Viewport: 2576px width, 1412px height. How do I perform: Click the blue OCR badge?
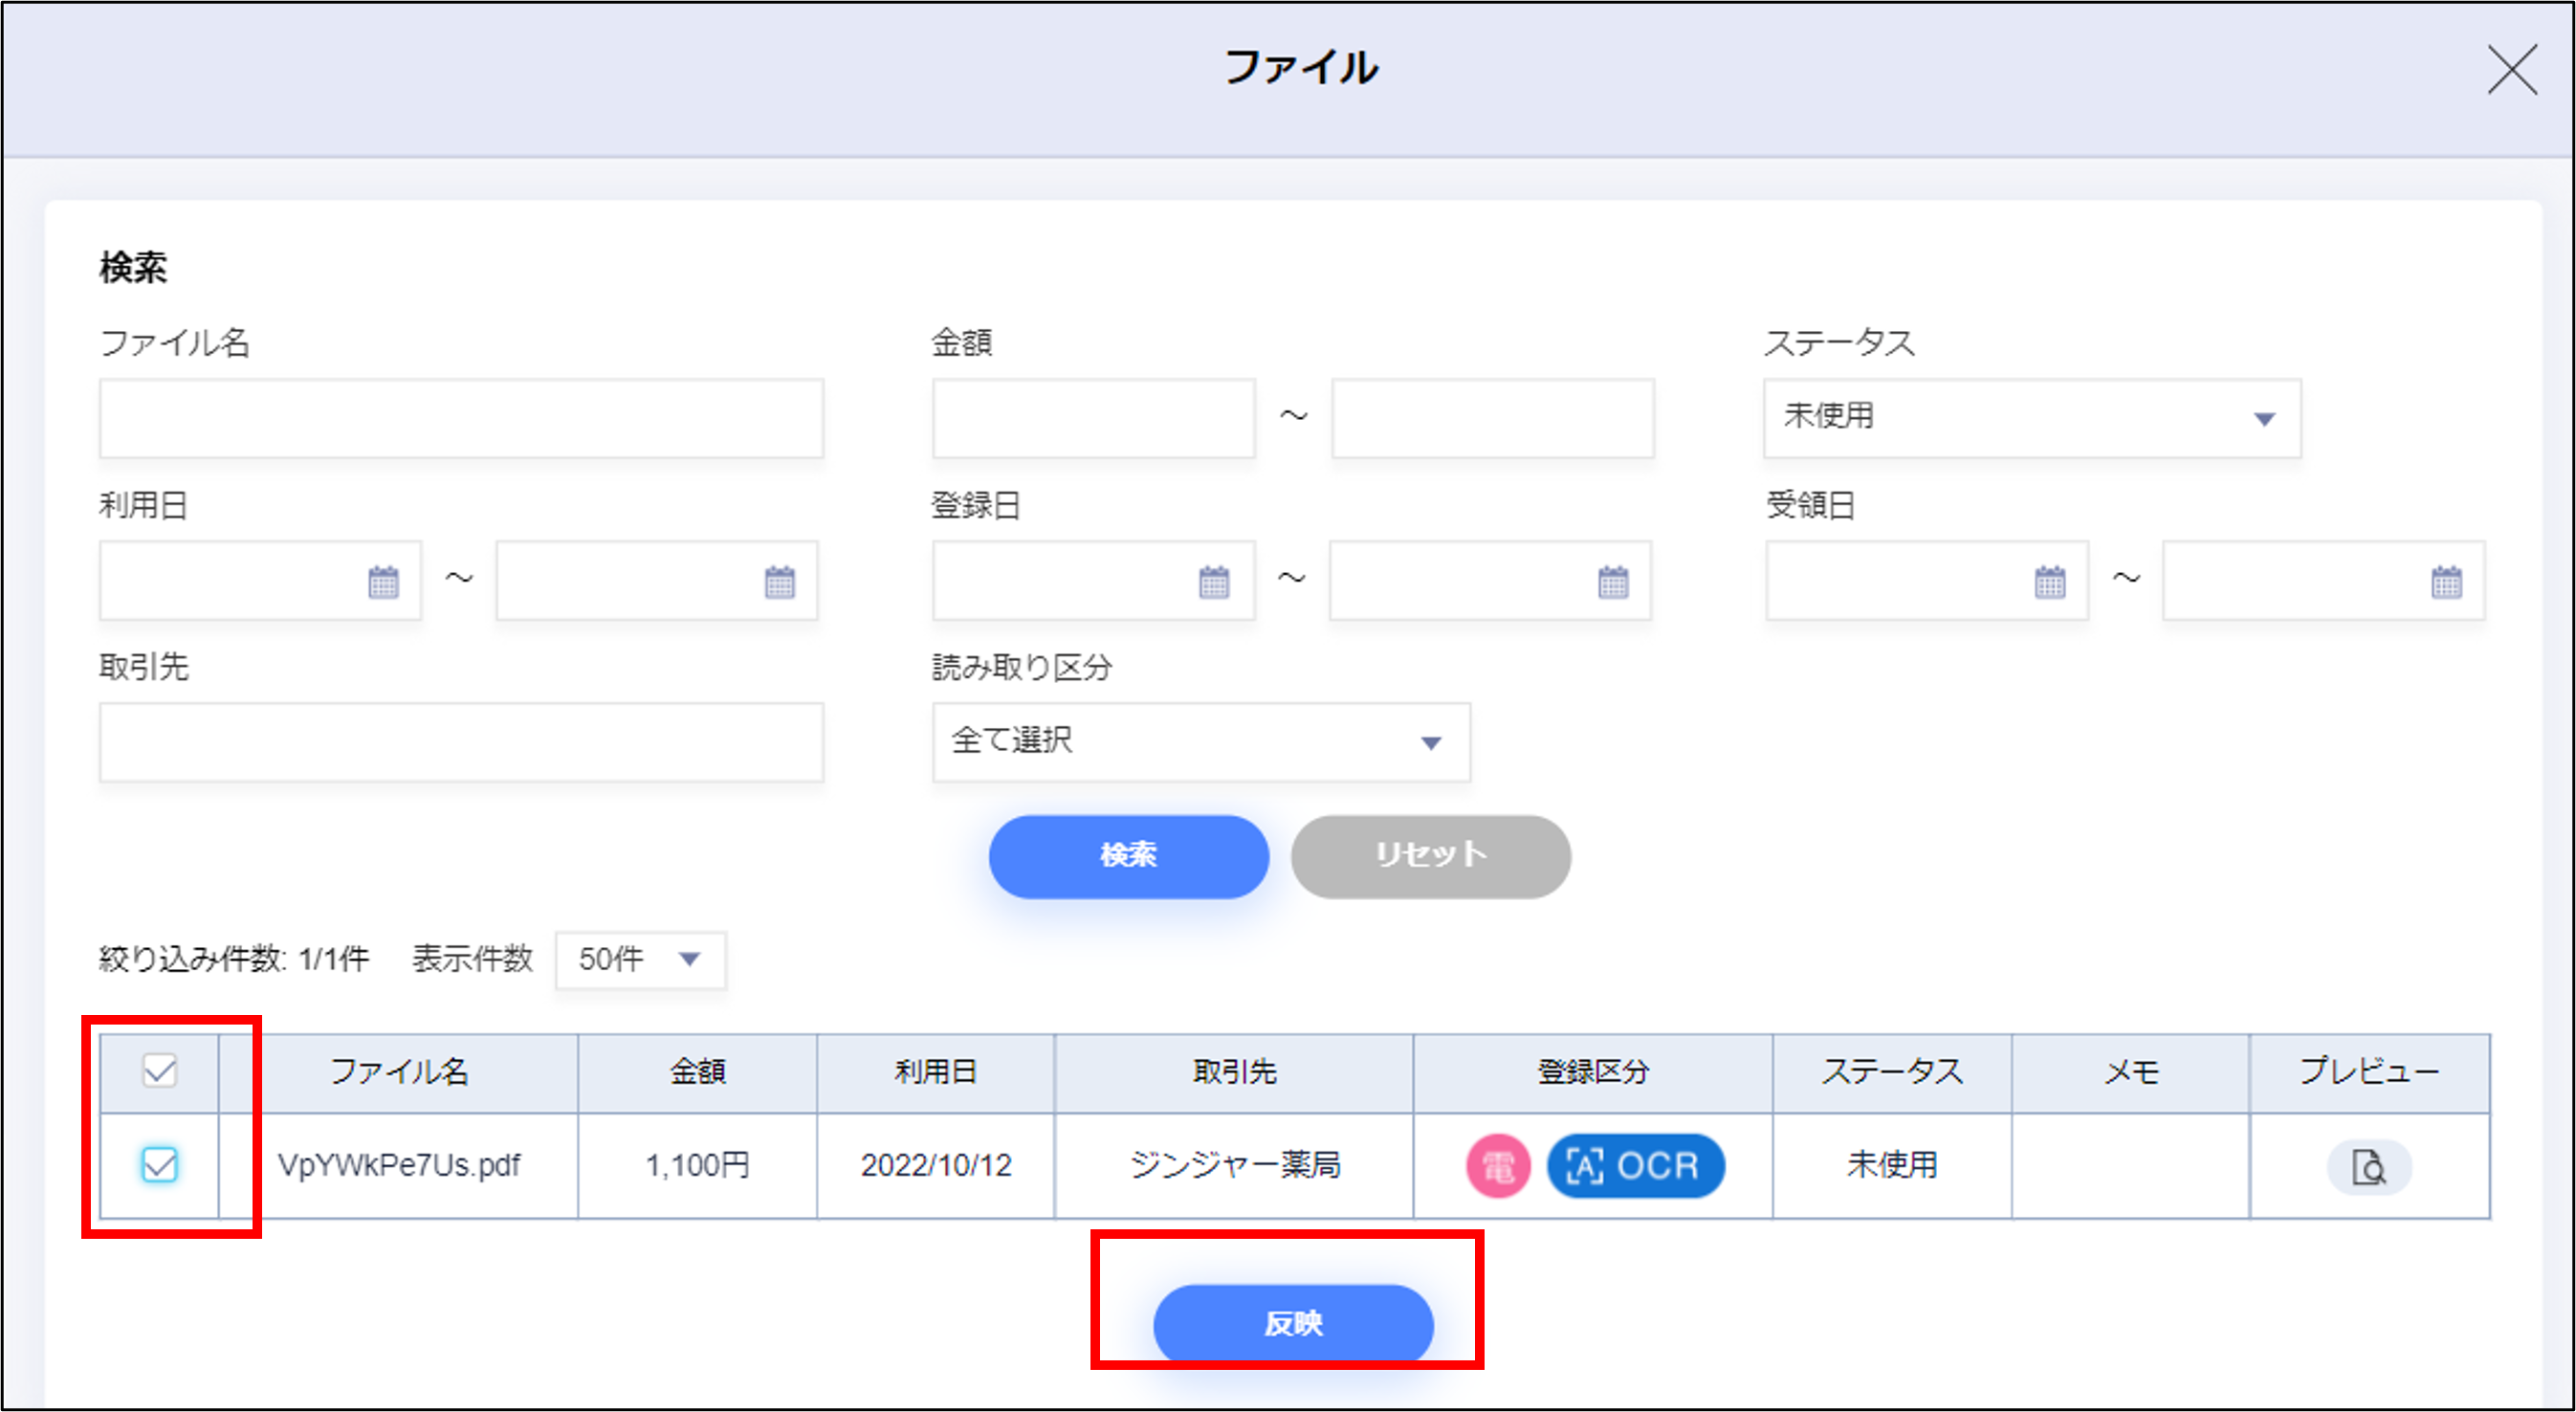(1635, 1166)
